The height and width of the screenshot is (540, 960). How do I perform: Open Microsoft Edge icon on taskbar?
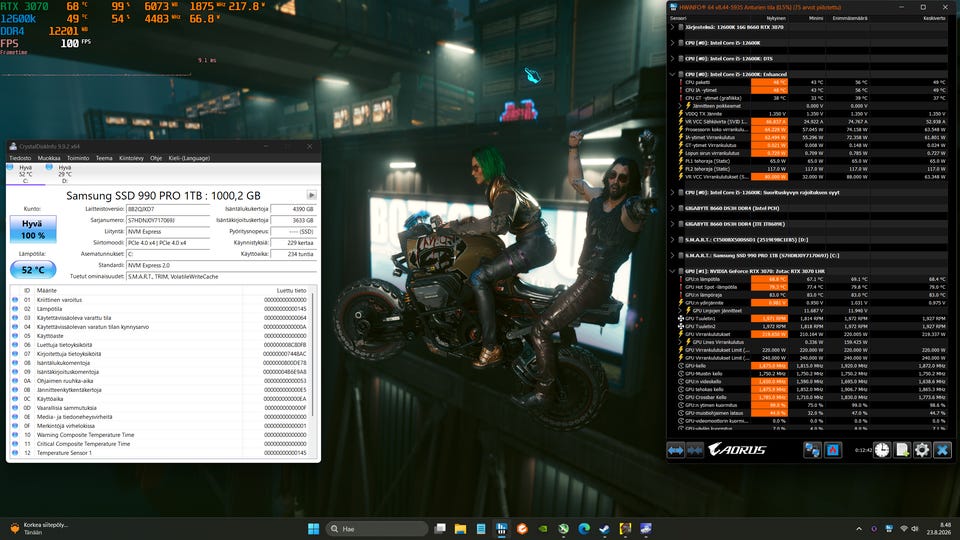[x=583, y=528]
